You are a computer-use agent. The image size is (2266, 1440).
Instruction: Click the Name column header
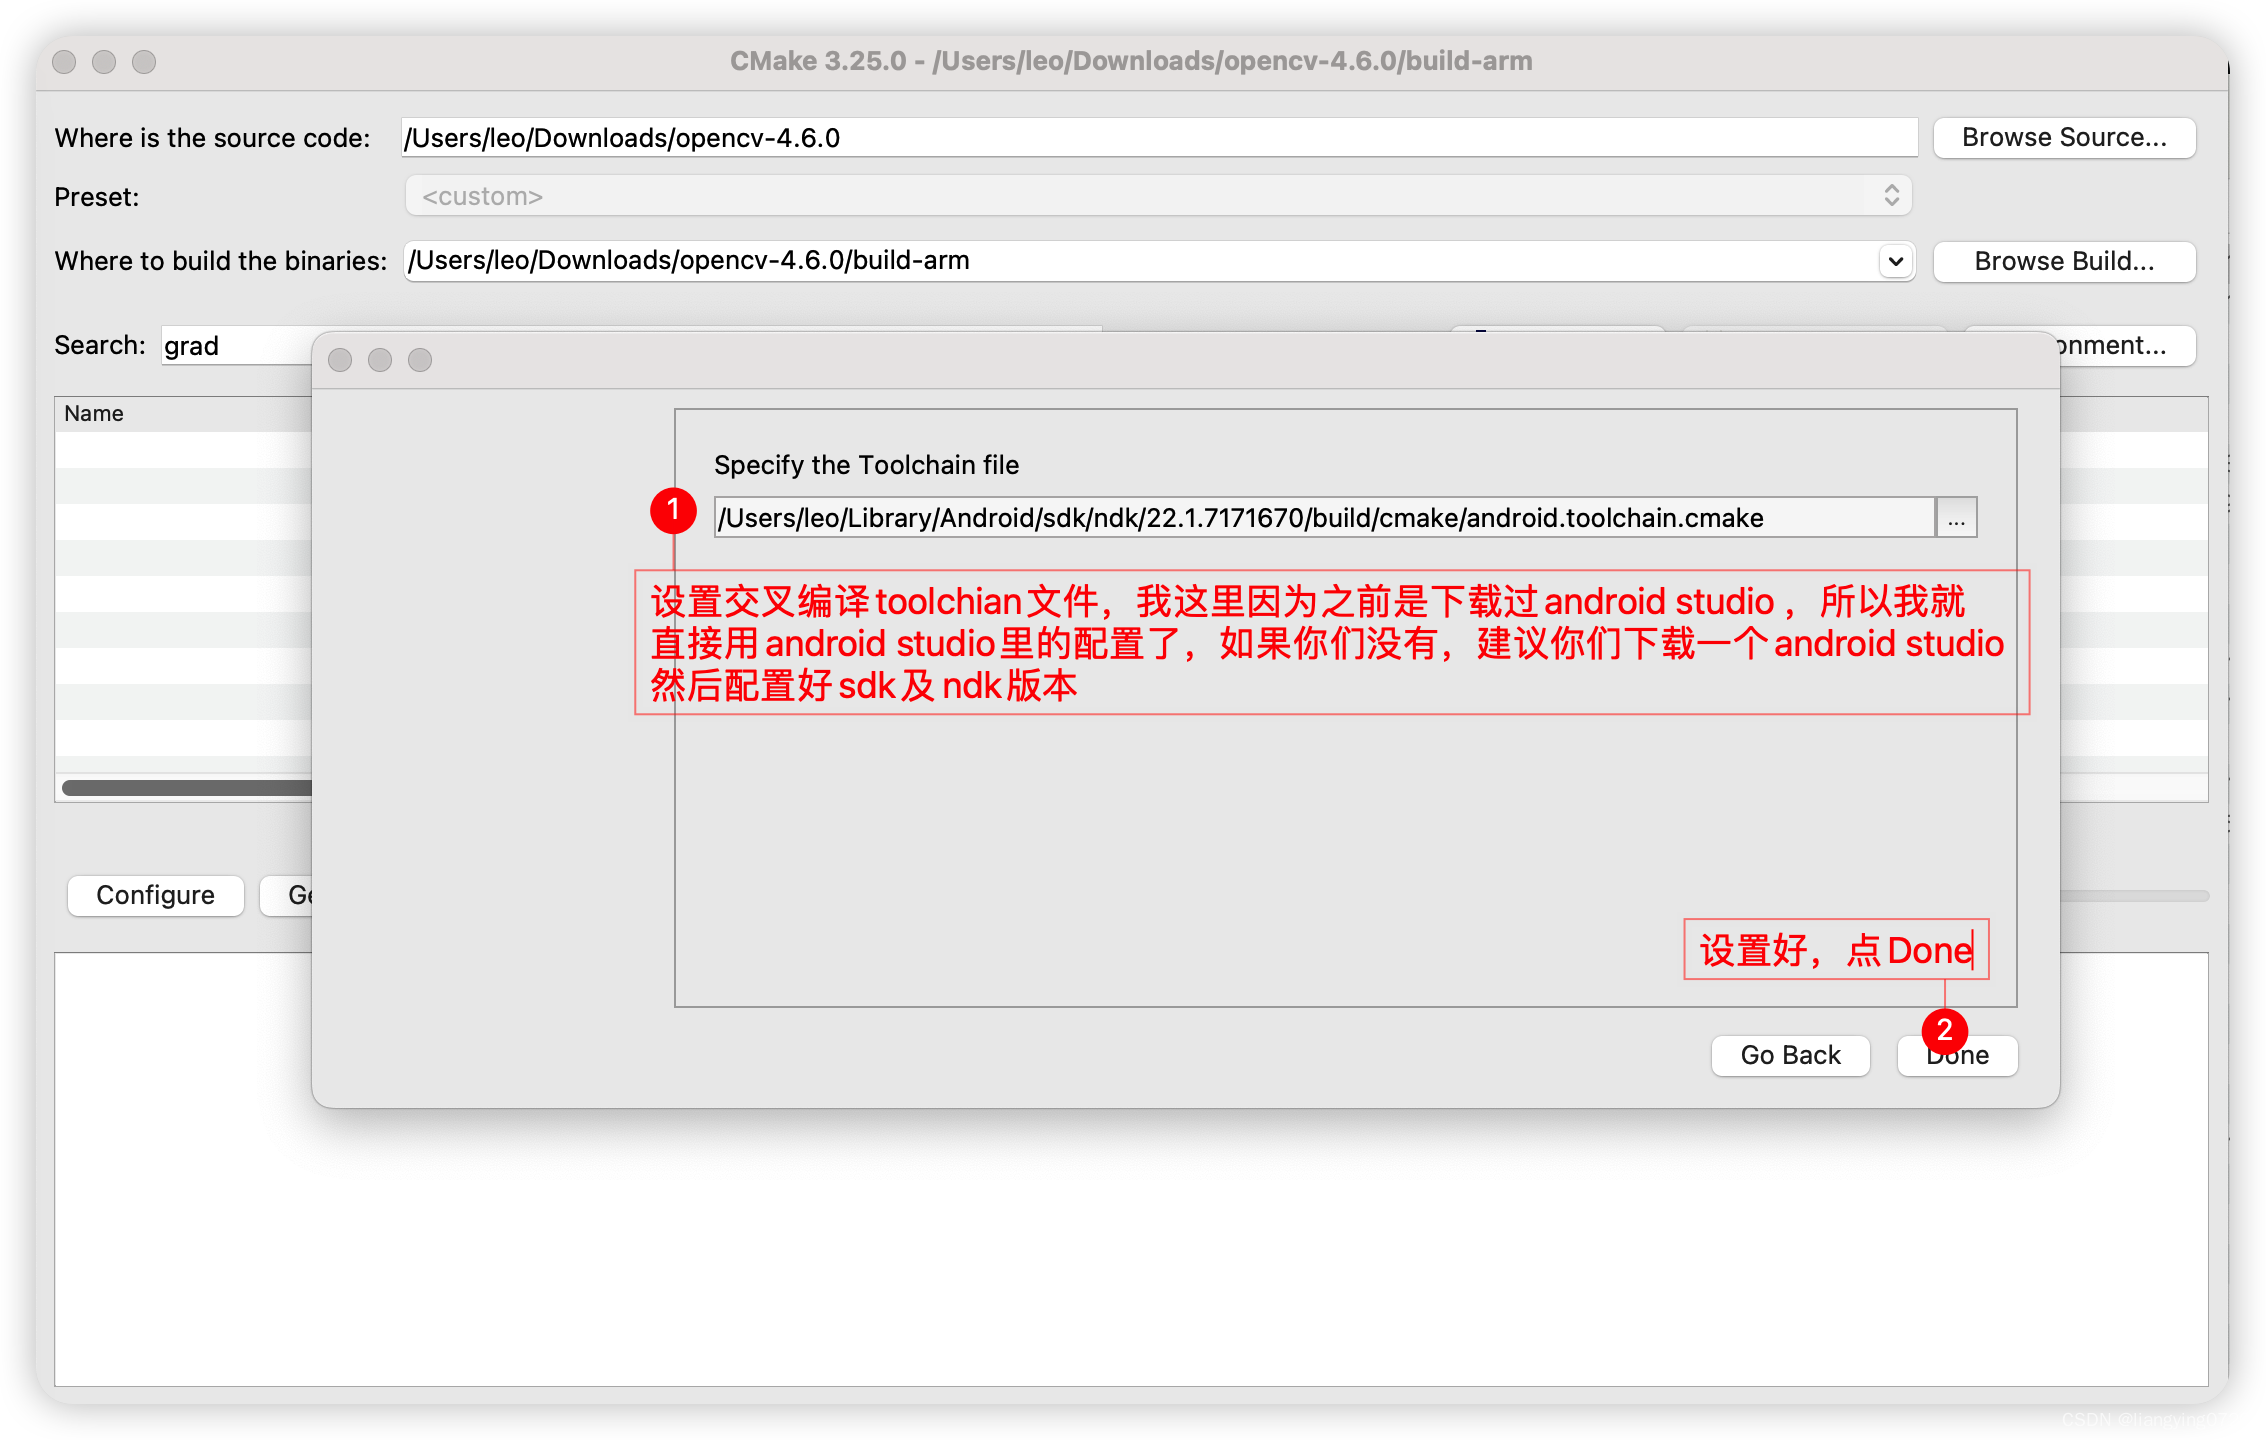pyautogui.click(x=94, y=414)
